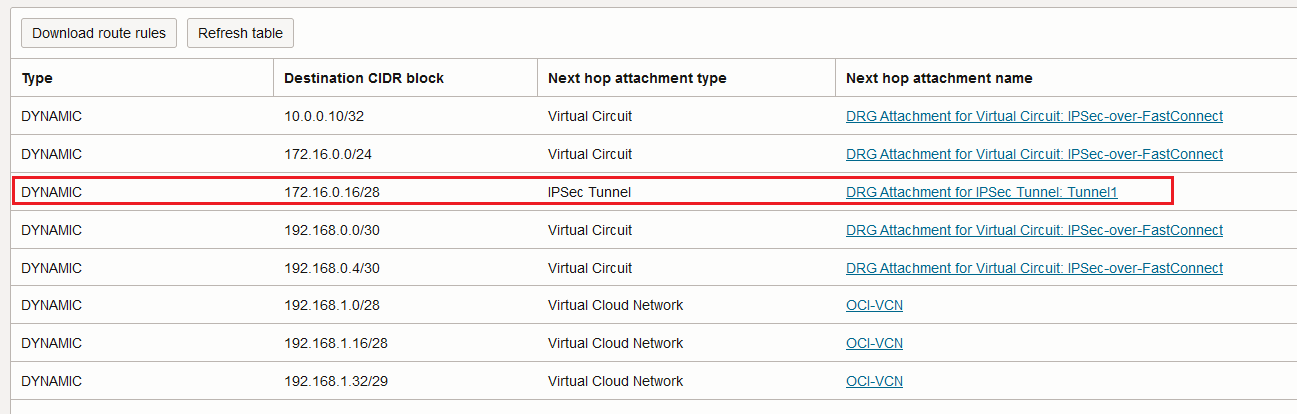This screenshot has width=1297, height=414.
Task: Open the Virtual Circuit attachment link for 192.168.0.4/30
Action: tap(1034, 268)
